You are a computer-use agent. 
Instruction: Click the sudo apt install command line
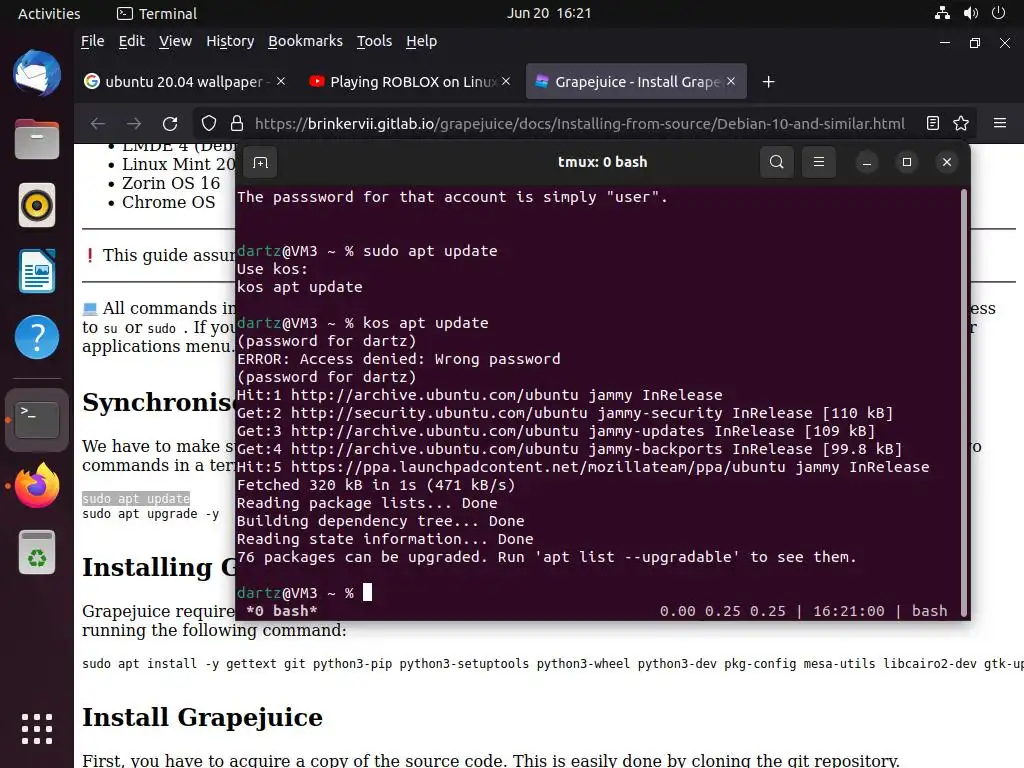click(552, 664)
